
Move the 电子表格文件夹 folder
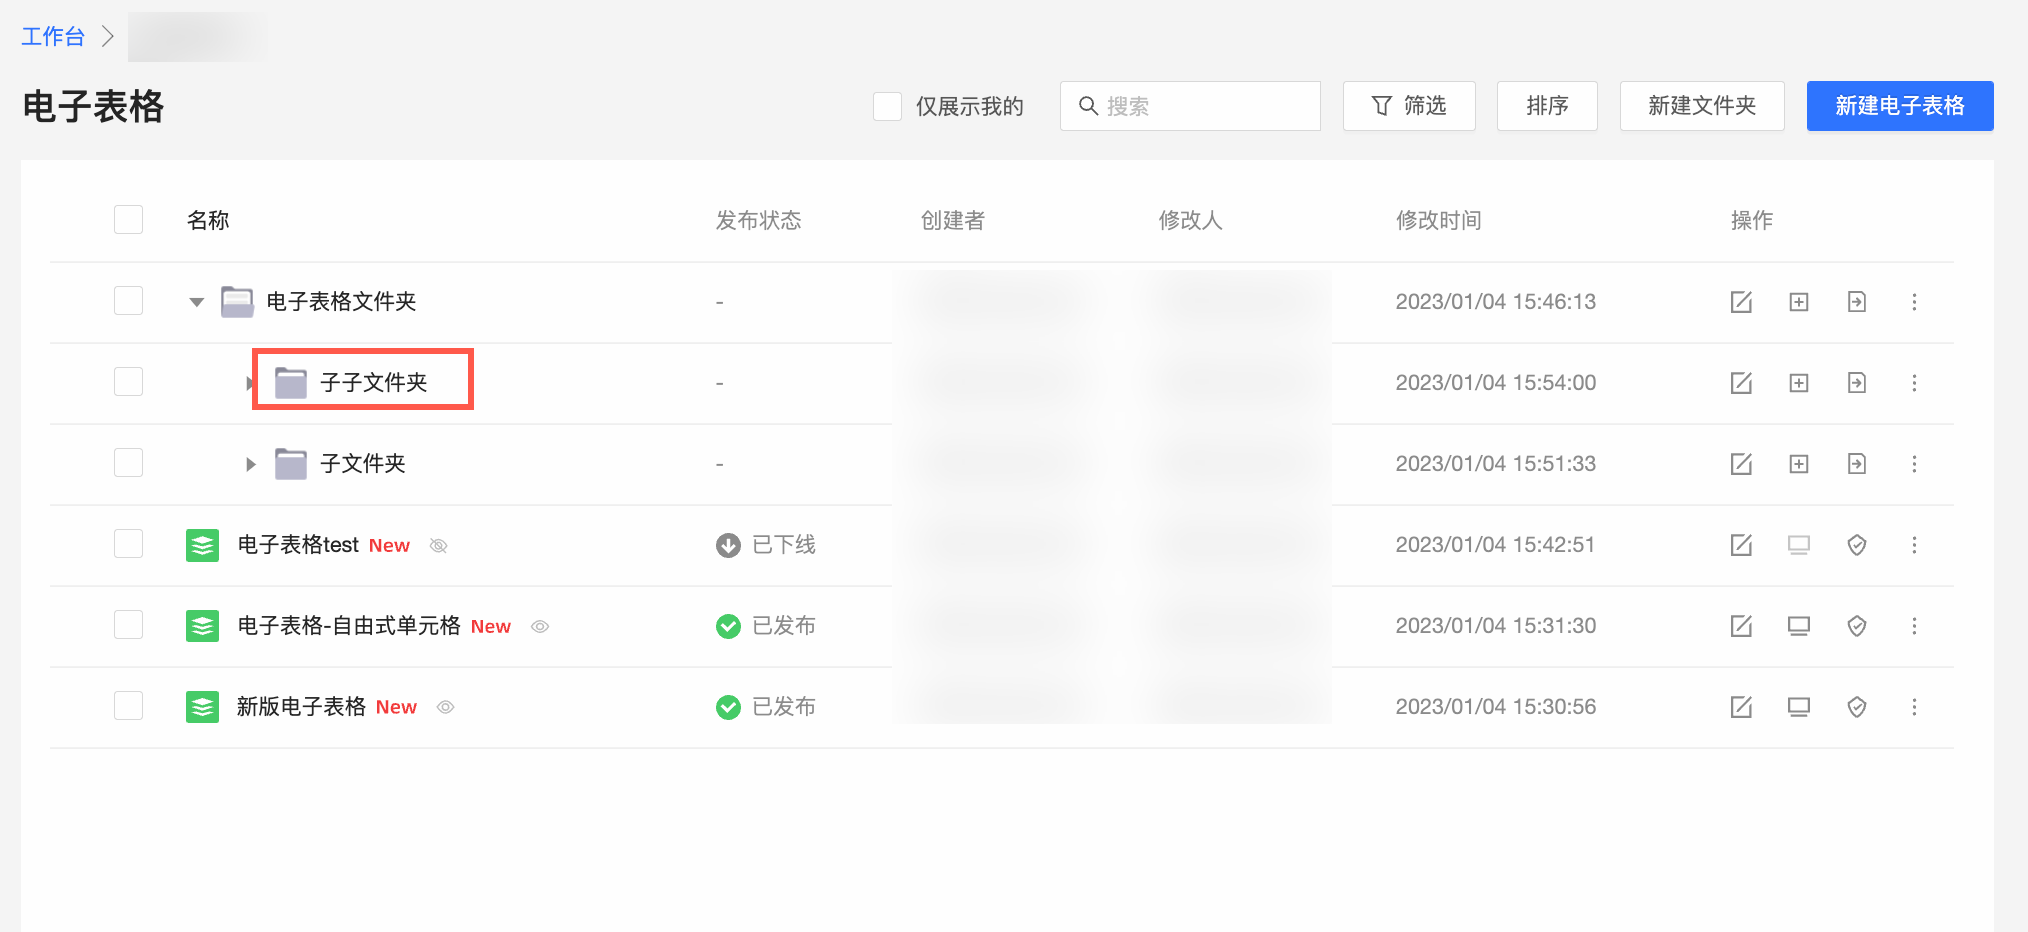pyautogui.click(x=1857, y=302)
